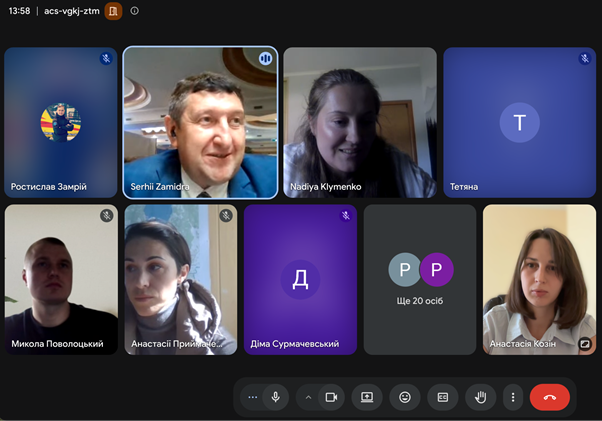
Task: Click picture-in-picture icon on Анастасія Козін tile
Action: tap(585, 343)
